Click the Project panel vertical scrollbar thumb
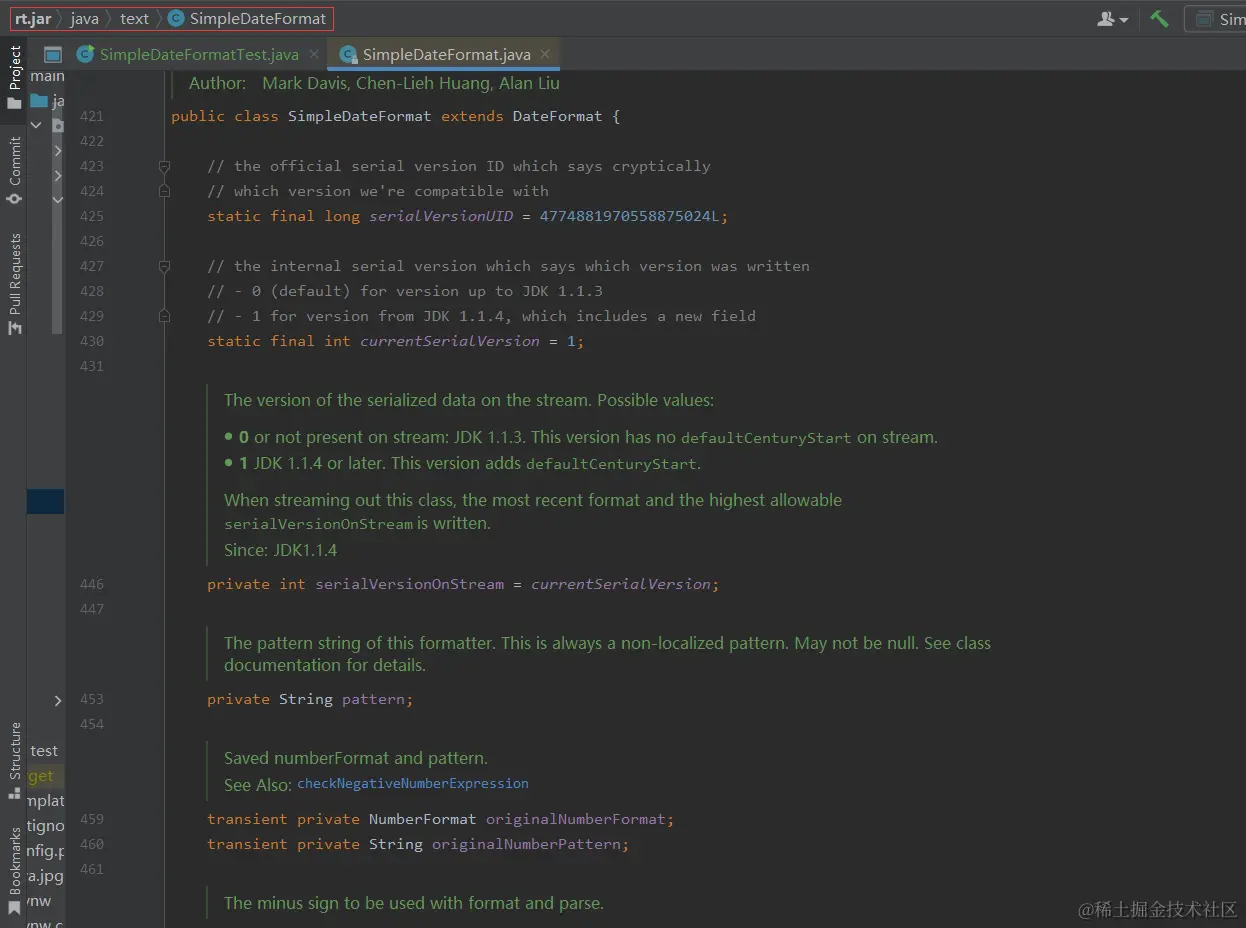 (58, 230)
